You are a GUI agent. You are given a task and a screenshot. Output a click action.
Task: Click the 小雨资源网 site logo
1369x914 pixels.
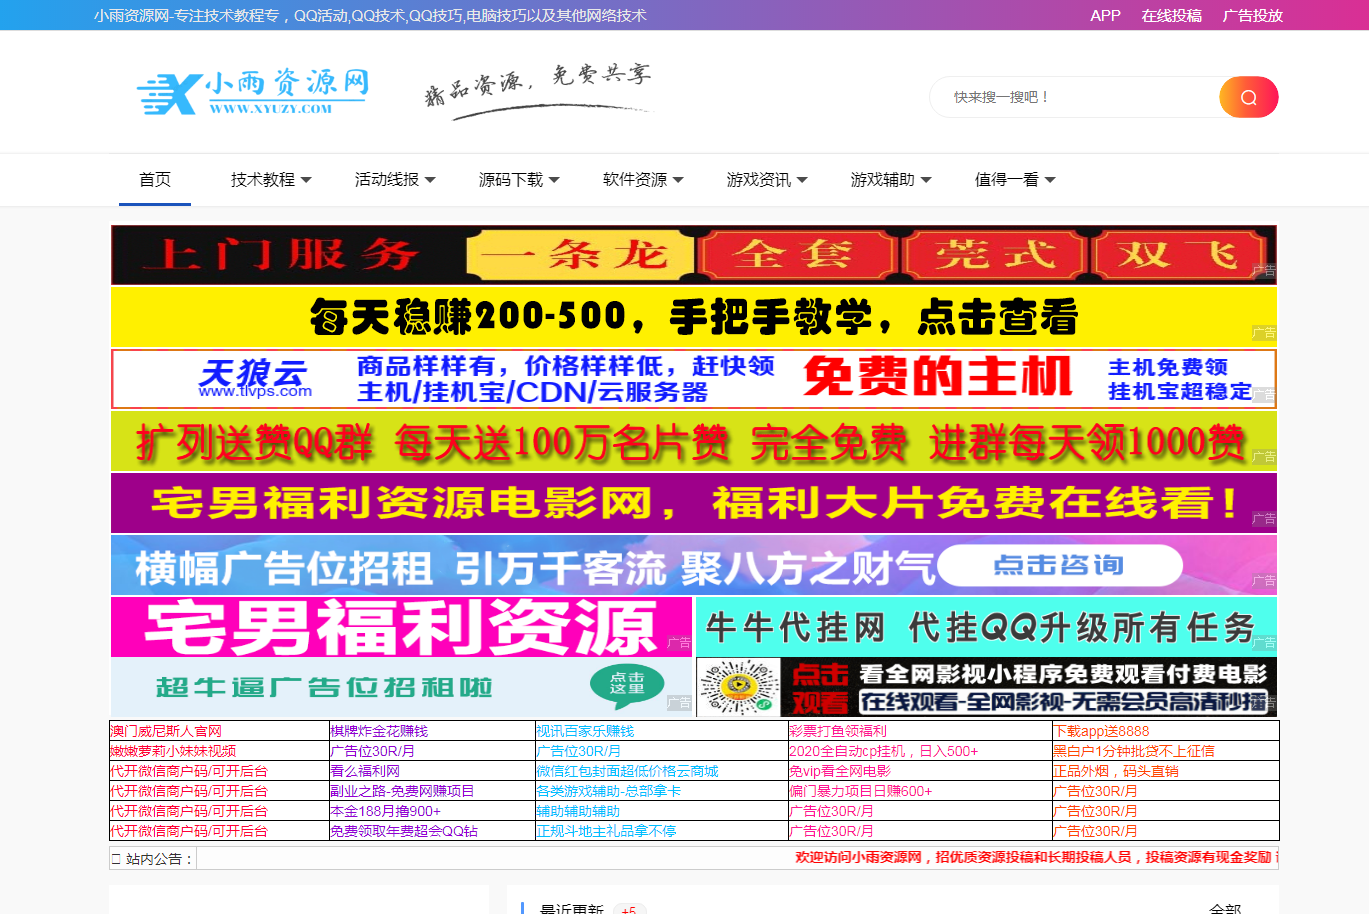[253, 93]
